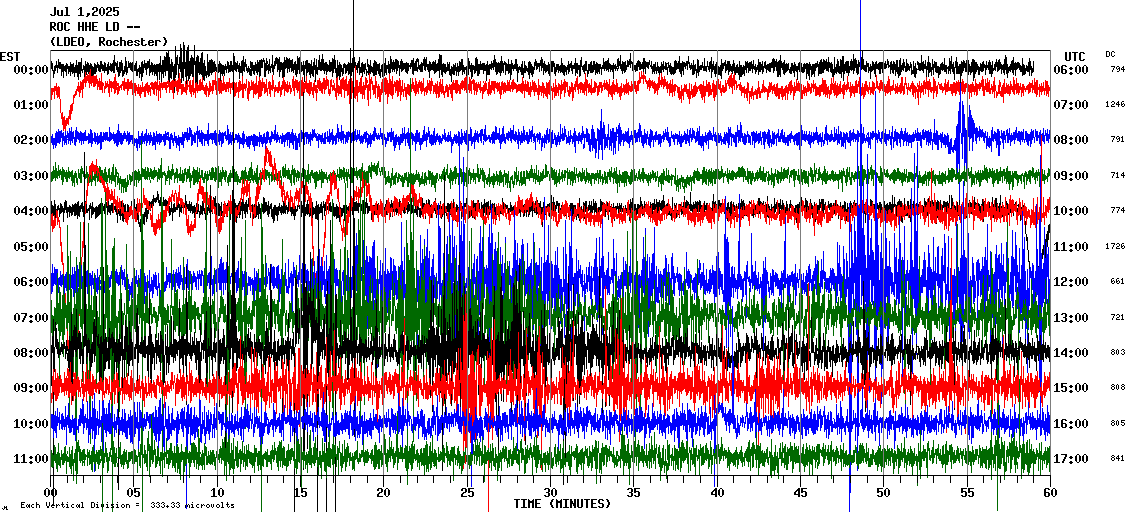This screenshot has height=519, width=1130.
Task: Click the 25 minute mark on the time axis
Action: pyautogui.click(x=467, y=493)
